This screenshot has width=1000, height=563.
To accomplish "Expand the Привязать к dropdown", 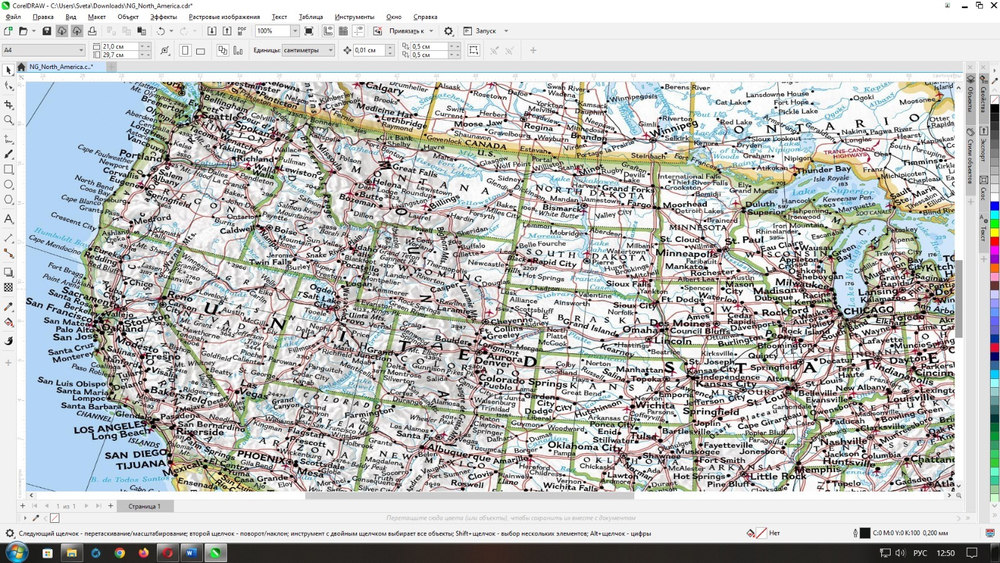I will click(x=430, y=31).
